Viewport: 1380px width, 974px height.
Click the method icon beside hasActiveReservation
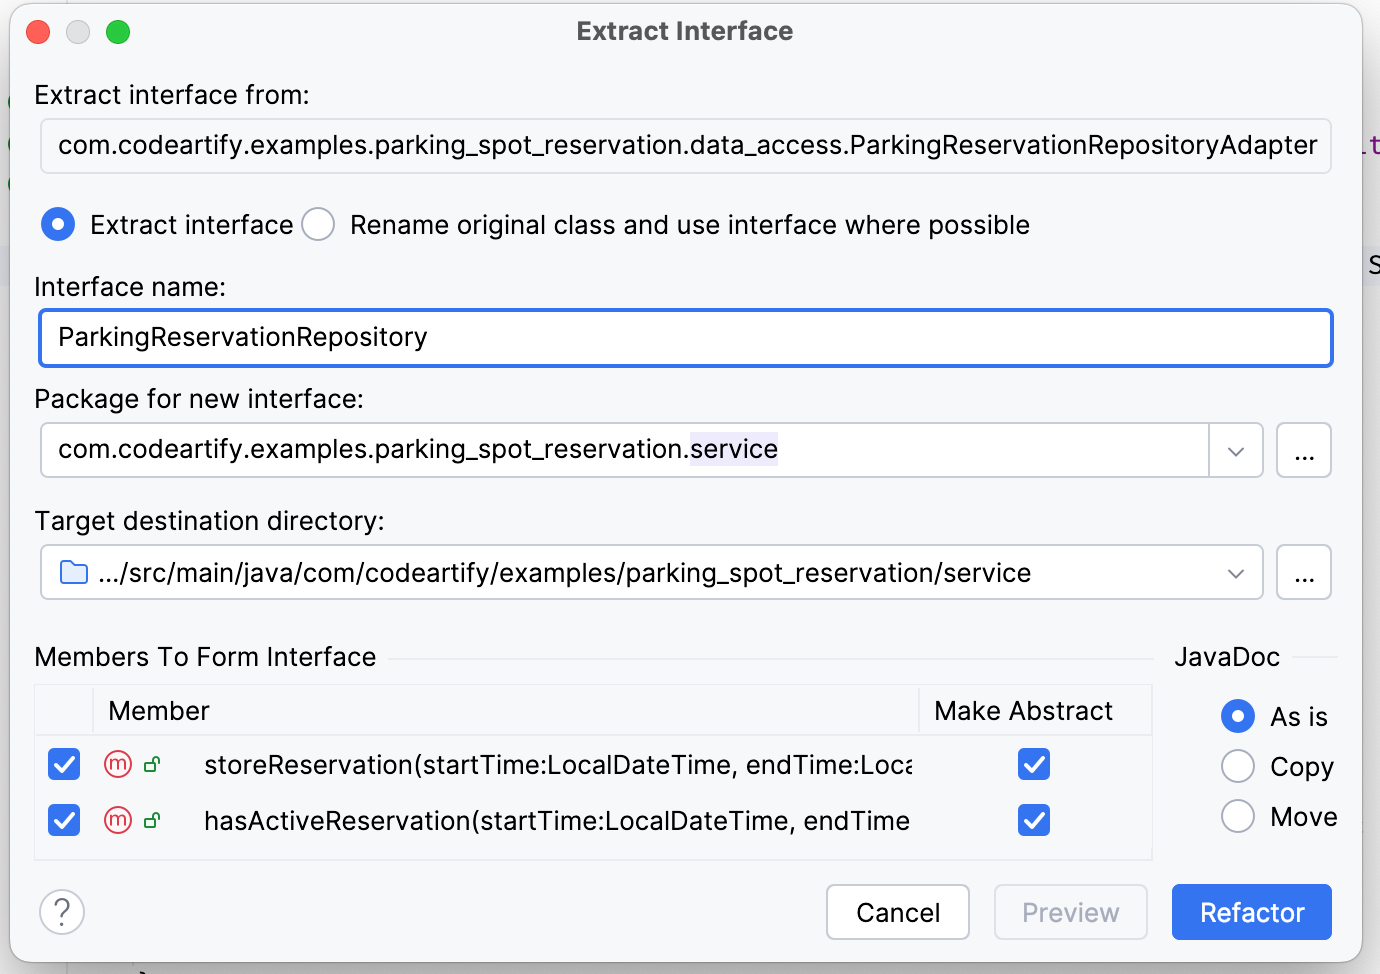point(118,821)
